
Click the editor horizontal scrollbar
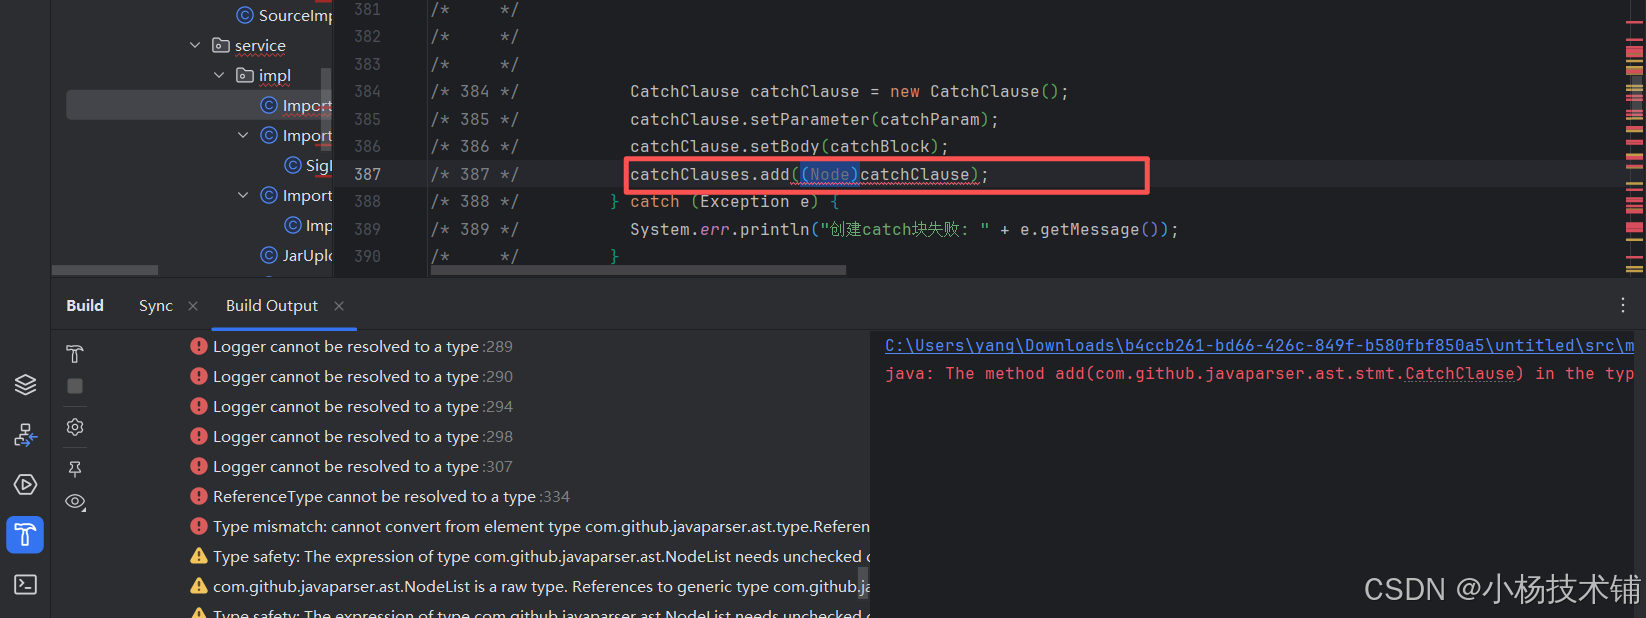pos(638,270)
